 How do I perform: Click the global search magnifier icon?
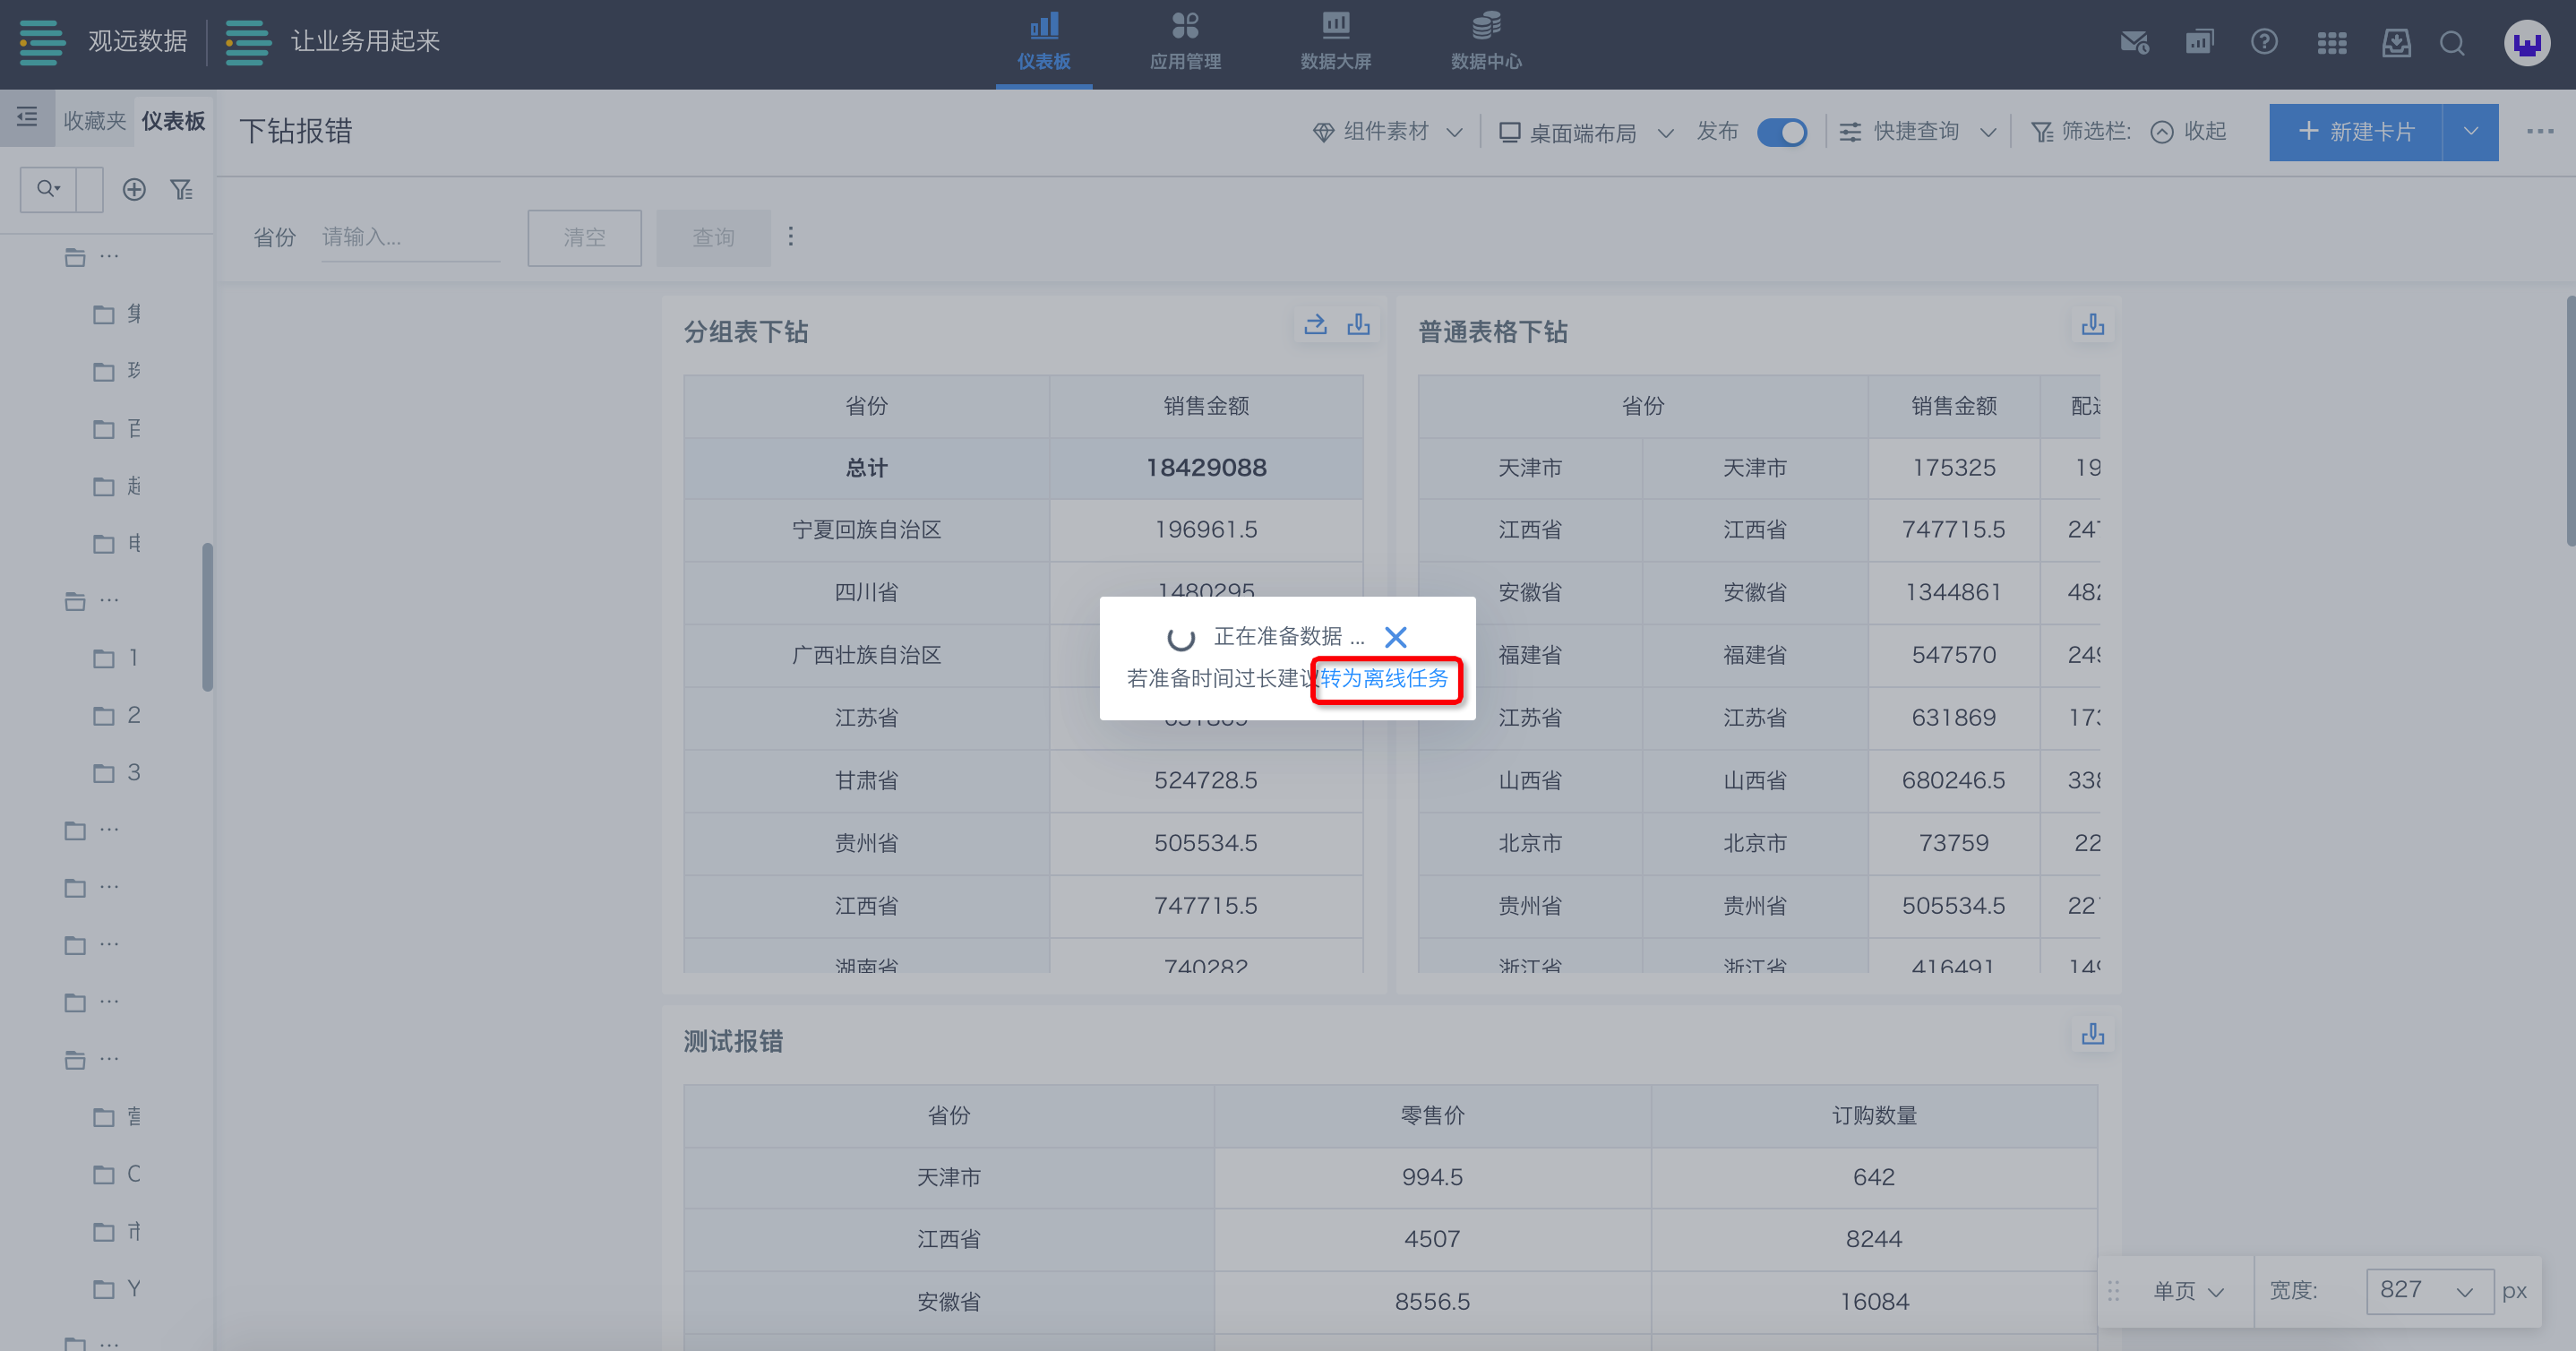coord(2452,42)
